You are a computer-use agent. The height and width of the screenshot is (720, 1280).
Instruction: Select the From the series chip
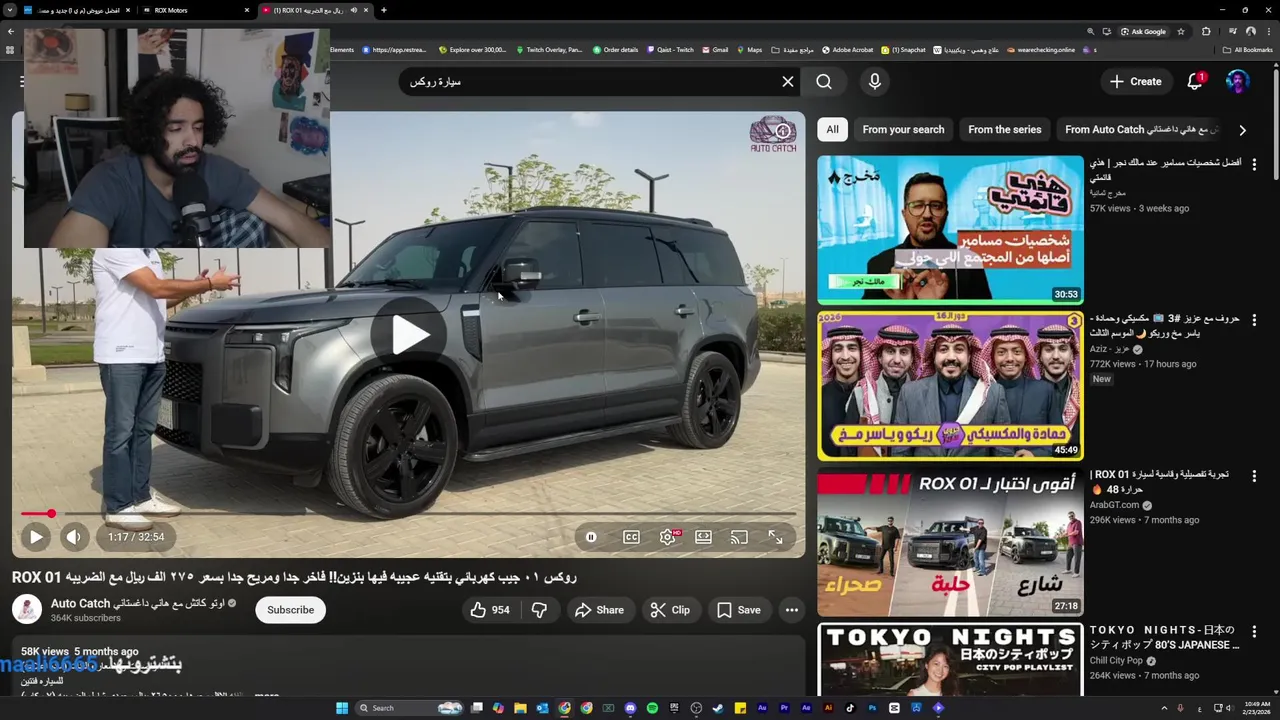(x=1004, y=129)
